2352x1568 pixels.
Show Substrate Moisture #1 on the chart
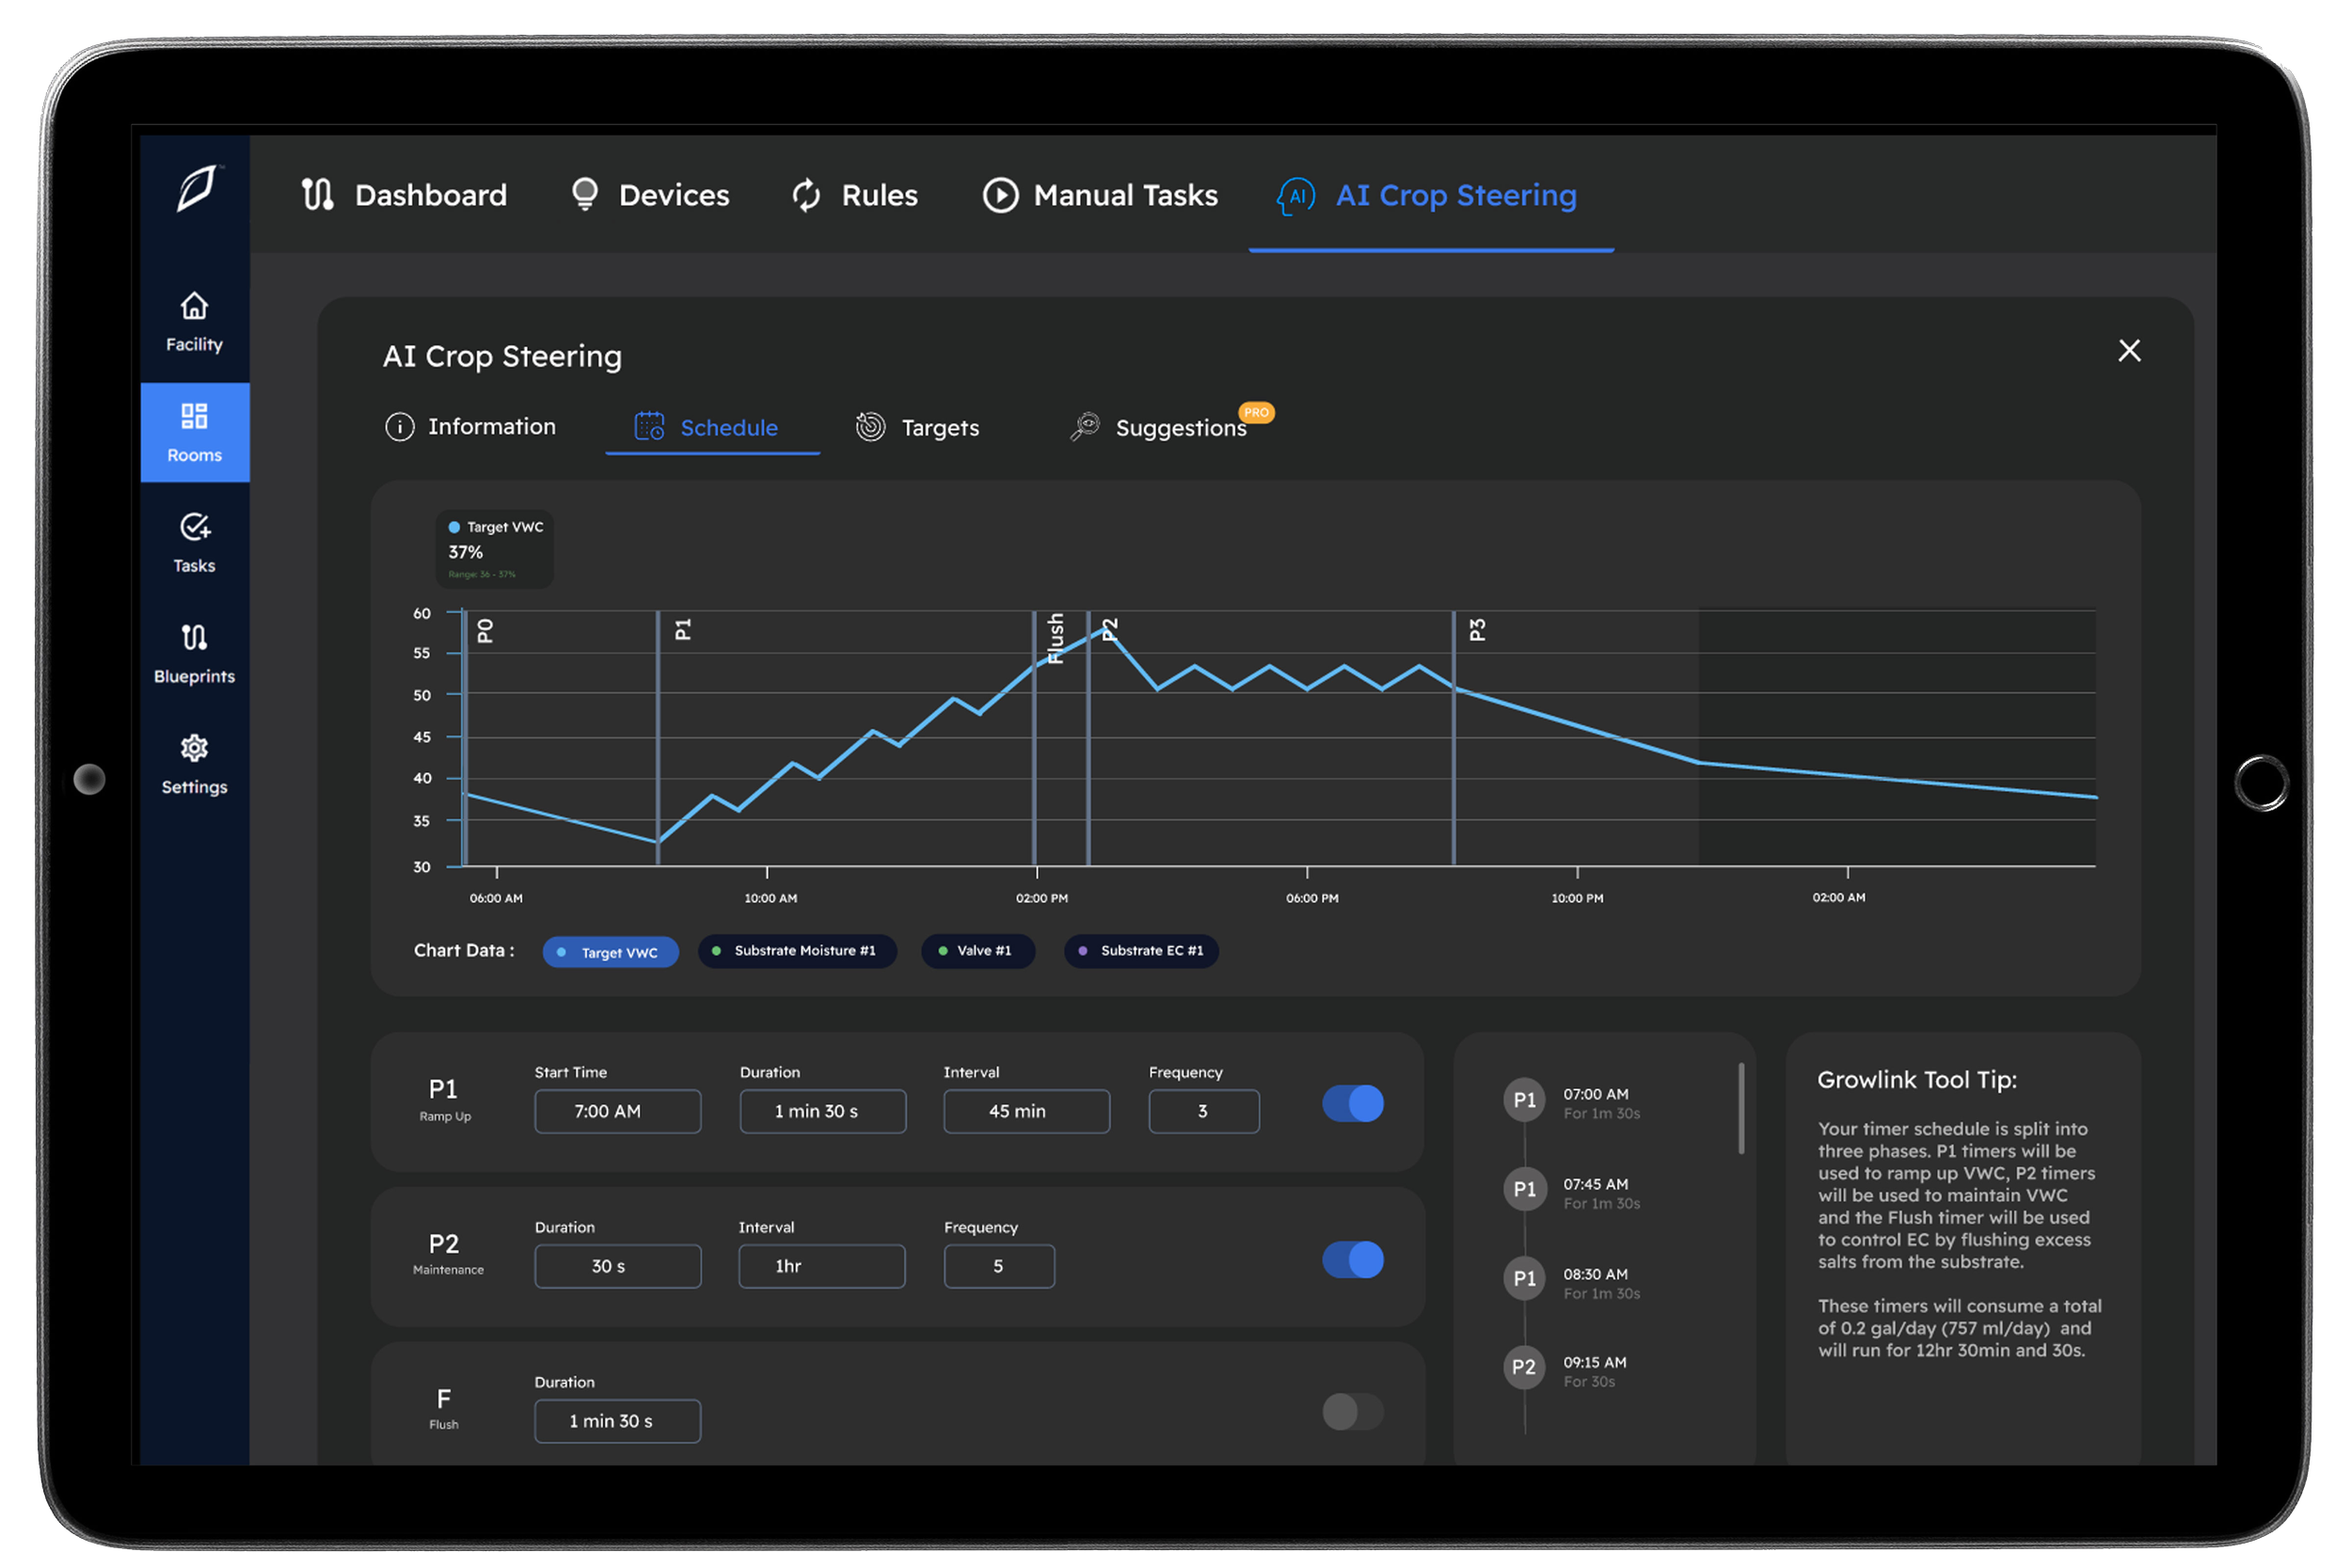coord(797,951)
